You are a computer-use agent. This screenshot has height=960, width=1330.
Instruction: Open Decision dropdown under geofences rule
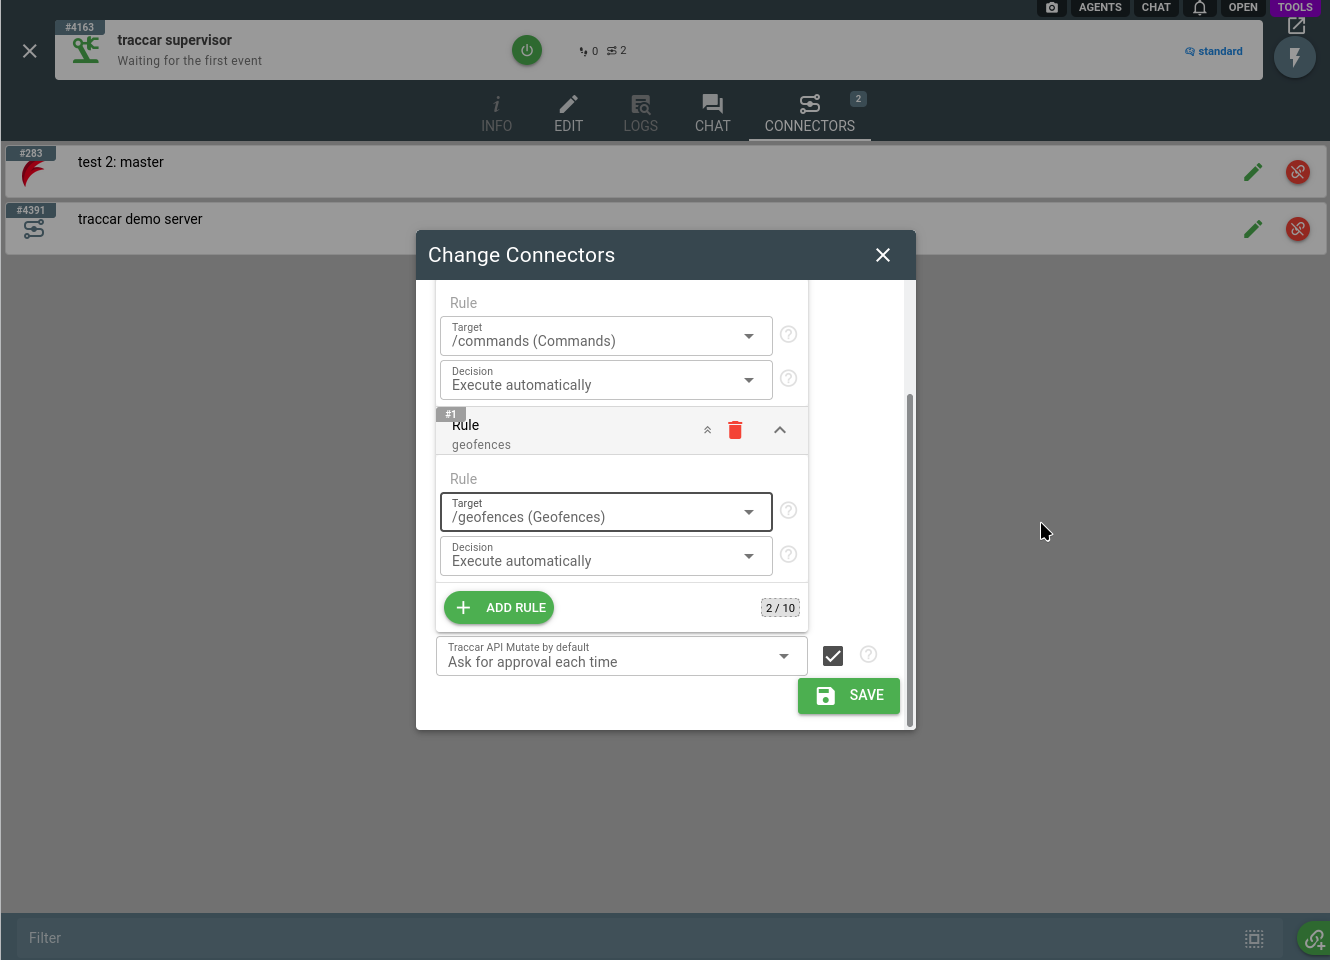606,556
